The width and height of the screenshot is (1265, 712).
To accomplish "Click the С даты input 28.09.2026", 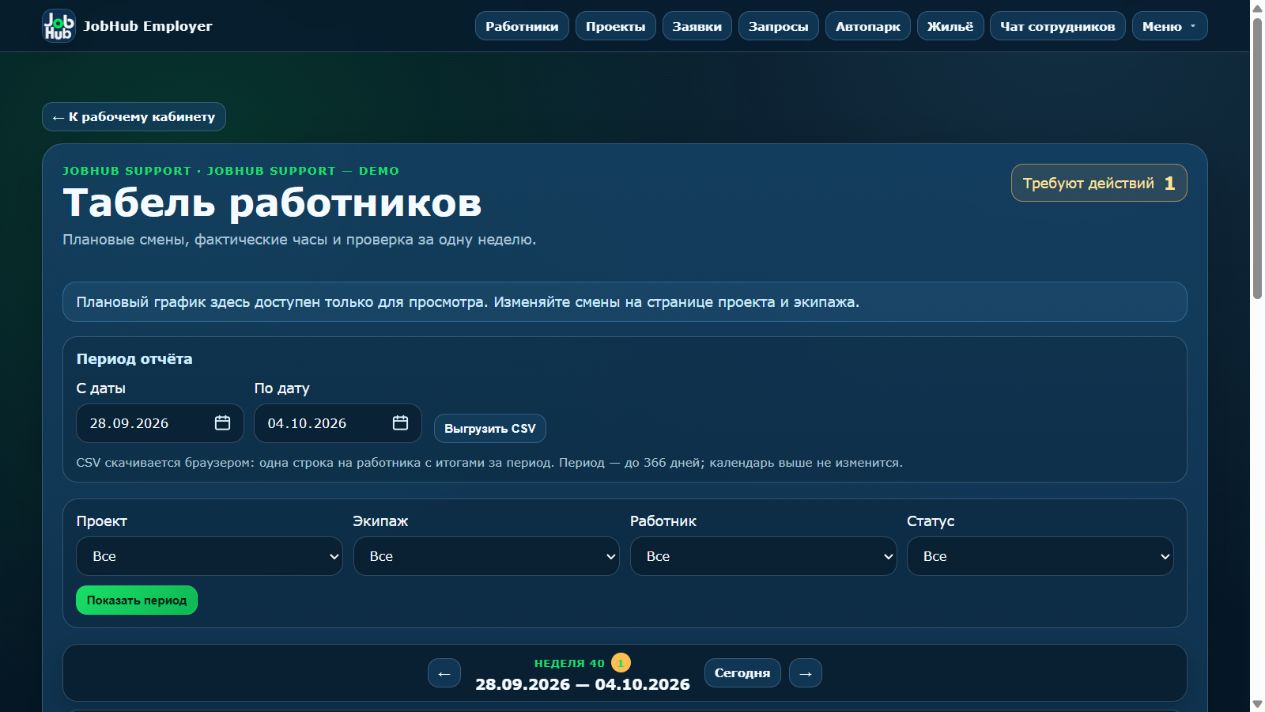I will click(160, 423).
